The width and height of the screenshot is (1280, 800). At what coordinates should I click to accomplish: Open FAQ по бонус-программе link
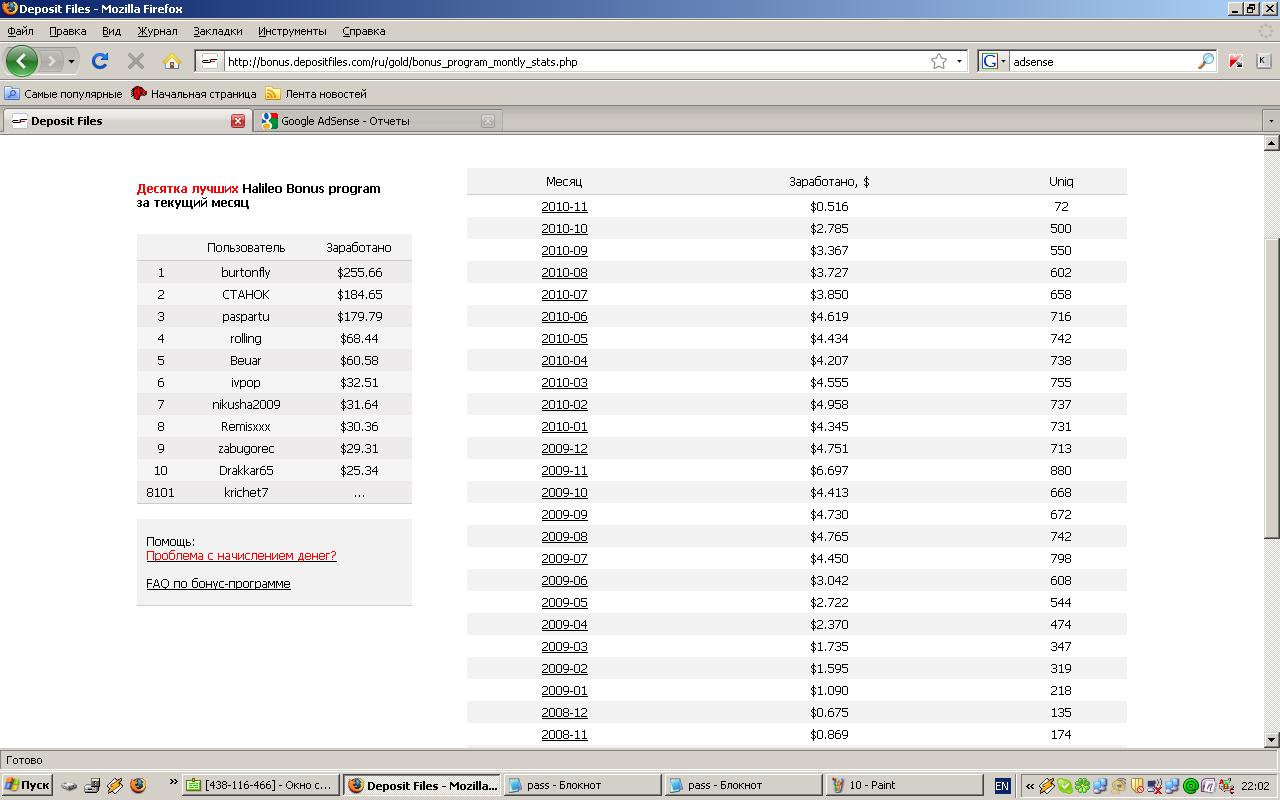point(218,584)
